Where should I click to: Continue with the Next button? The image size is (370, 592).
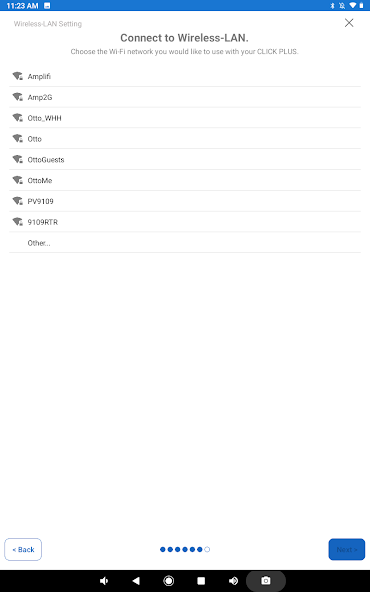(x=347, y=549)
